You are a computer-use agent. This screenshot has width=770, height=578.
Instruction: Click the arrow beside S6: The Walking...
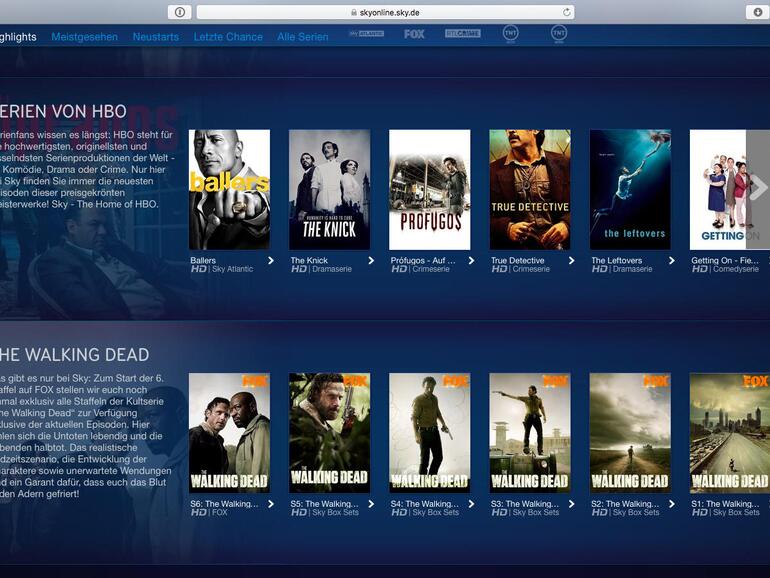pos(271,504)
